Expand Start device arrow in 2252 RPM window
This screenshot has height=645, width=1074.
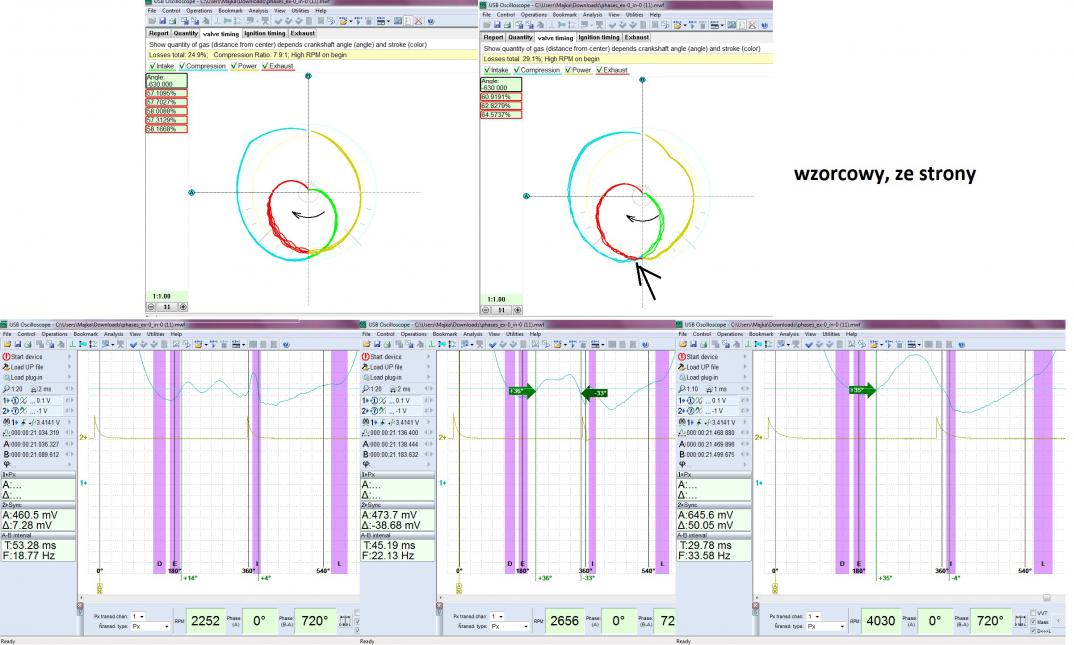pos(69,357)
